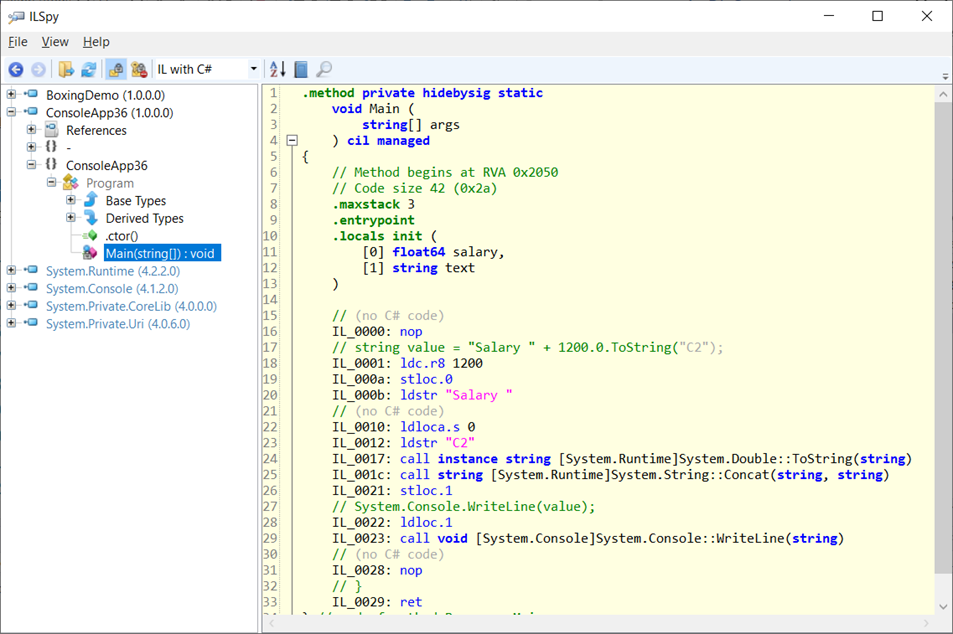Click the .ctor() method icon
This screenshot has width=953, height=634.
pos(90,235)
